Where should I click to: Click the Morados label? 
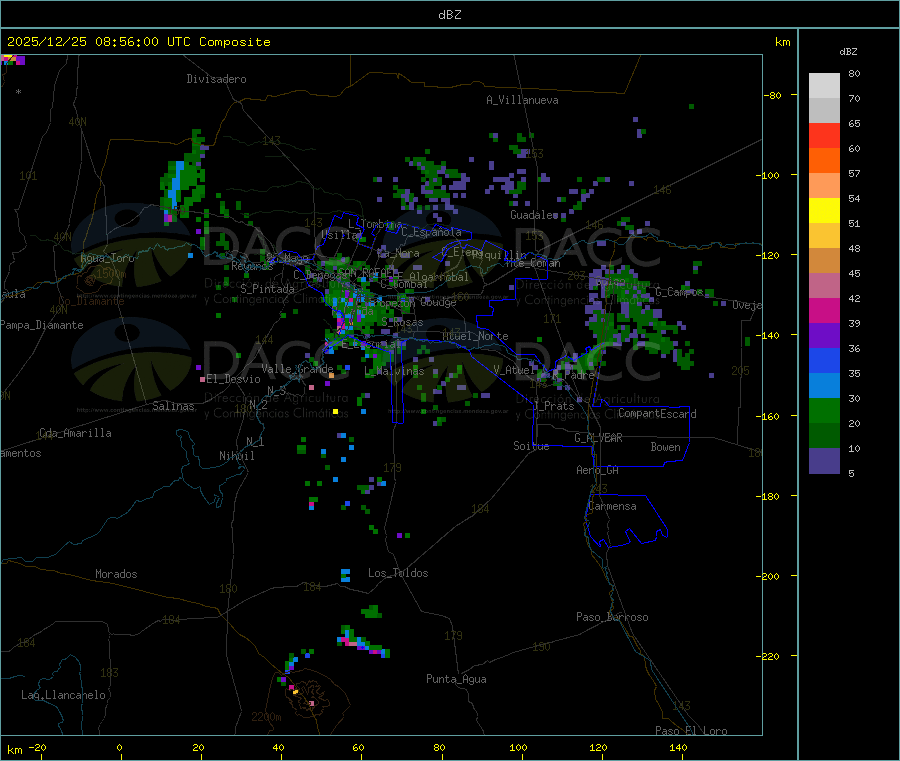coord(117,574)
